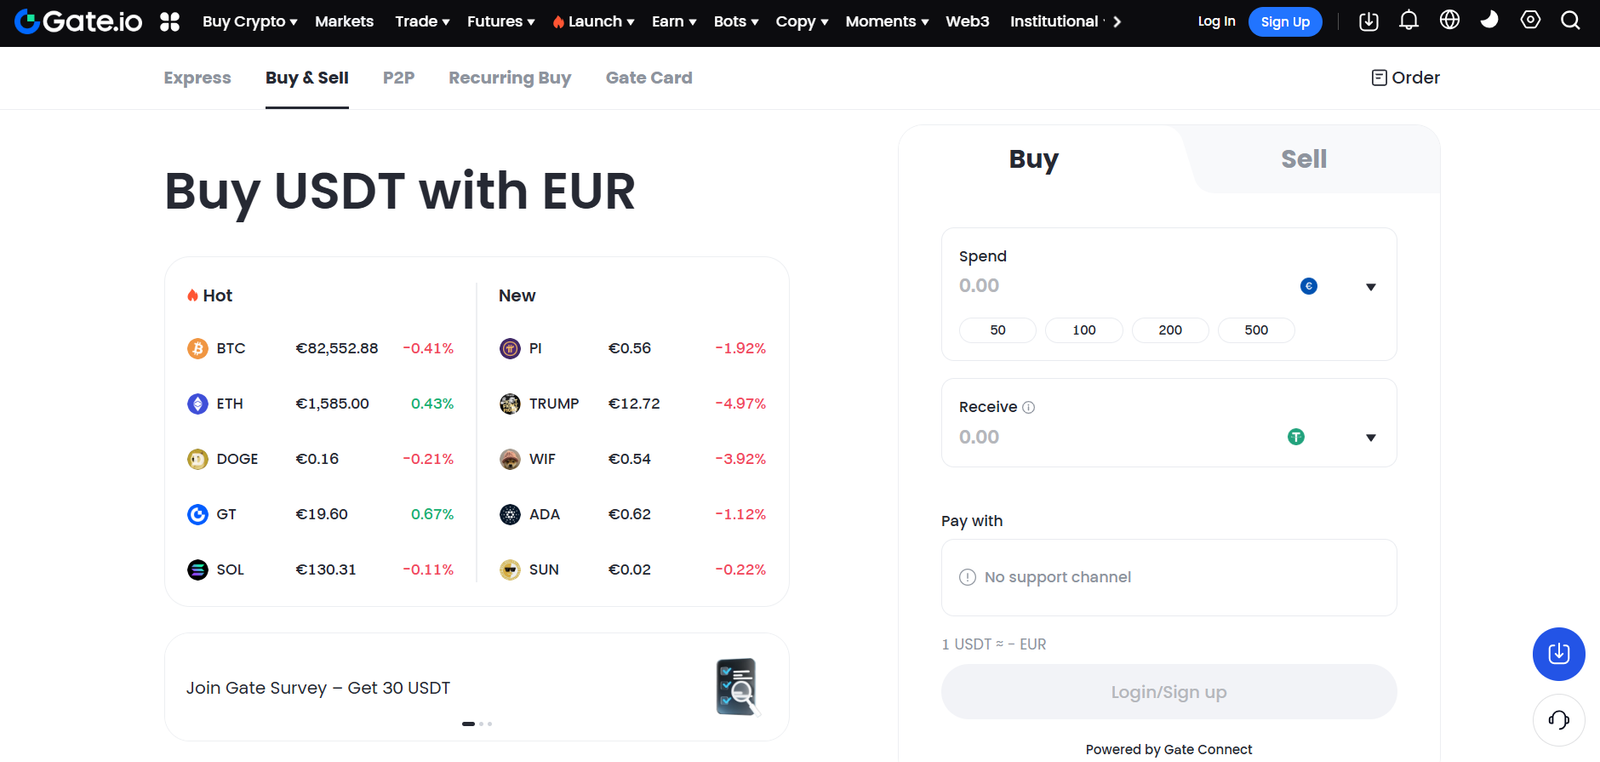Open the apps grid next to the logo

pos(170,21)
